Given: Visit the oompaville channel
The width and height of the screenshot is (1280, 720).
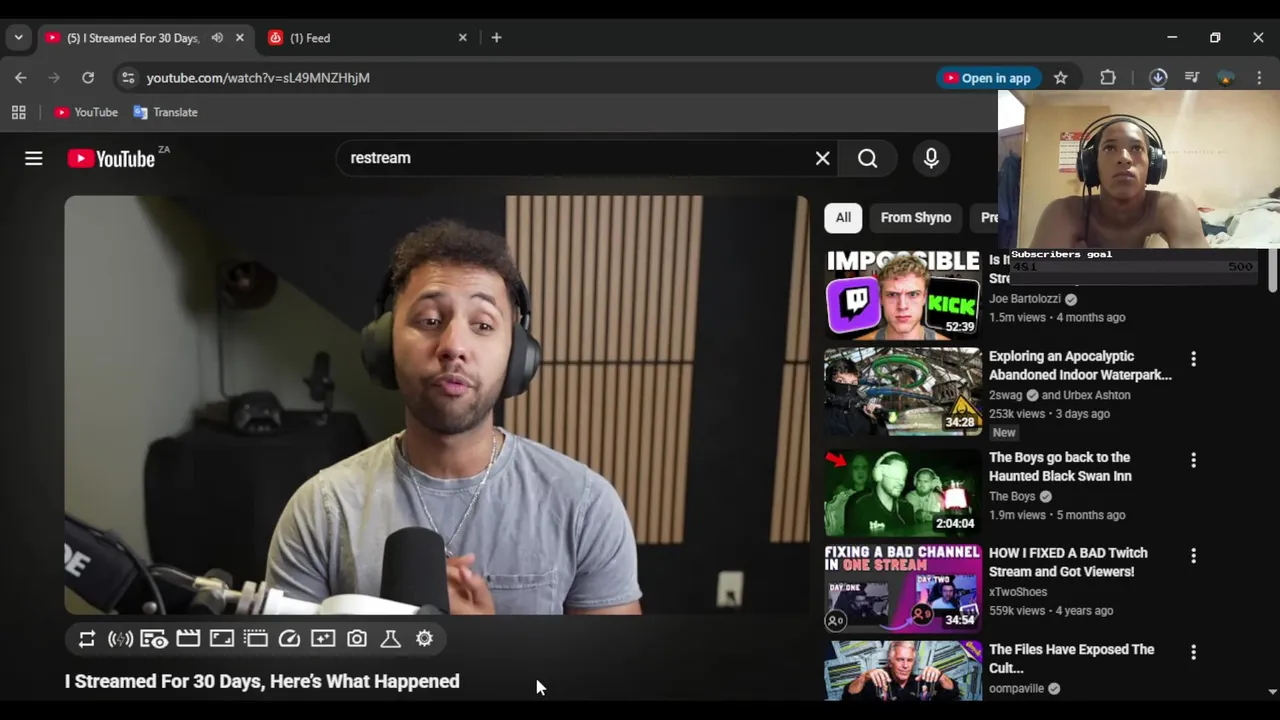Looking at the screenshot, I should click(1016, 688).
